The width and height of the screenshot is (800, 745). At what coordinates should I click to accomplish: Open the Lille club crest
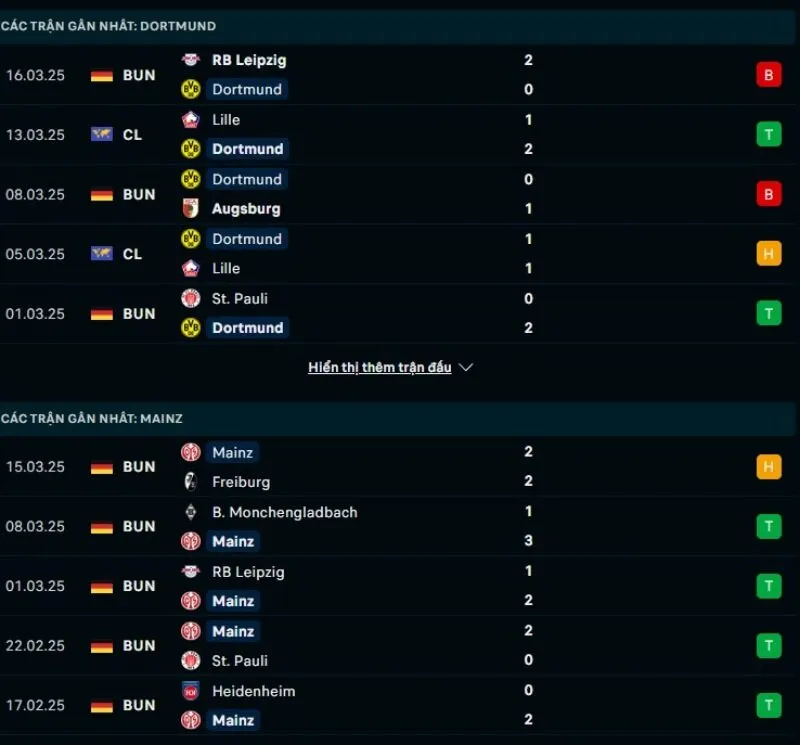[x=193, y=119]
